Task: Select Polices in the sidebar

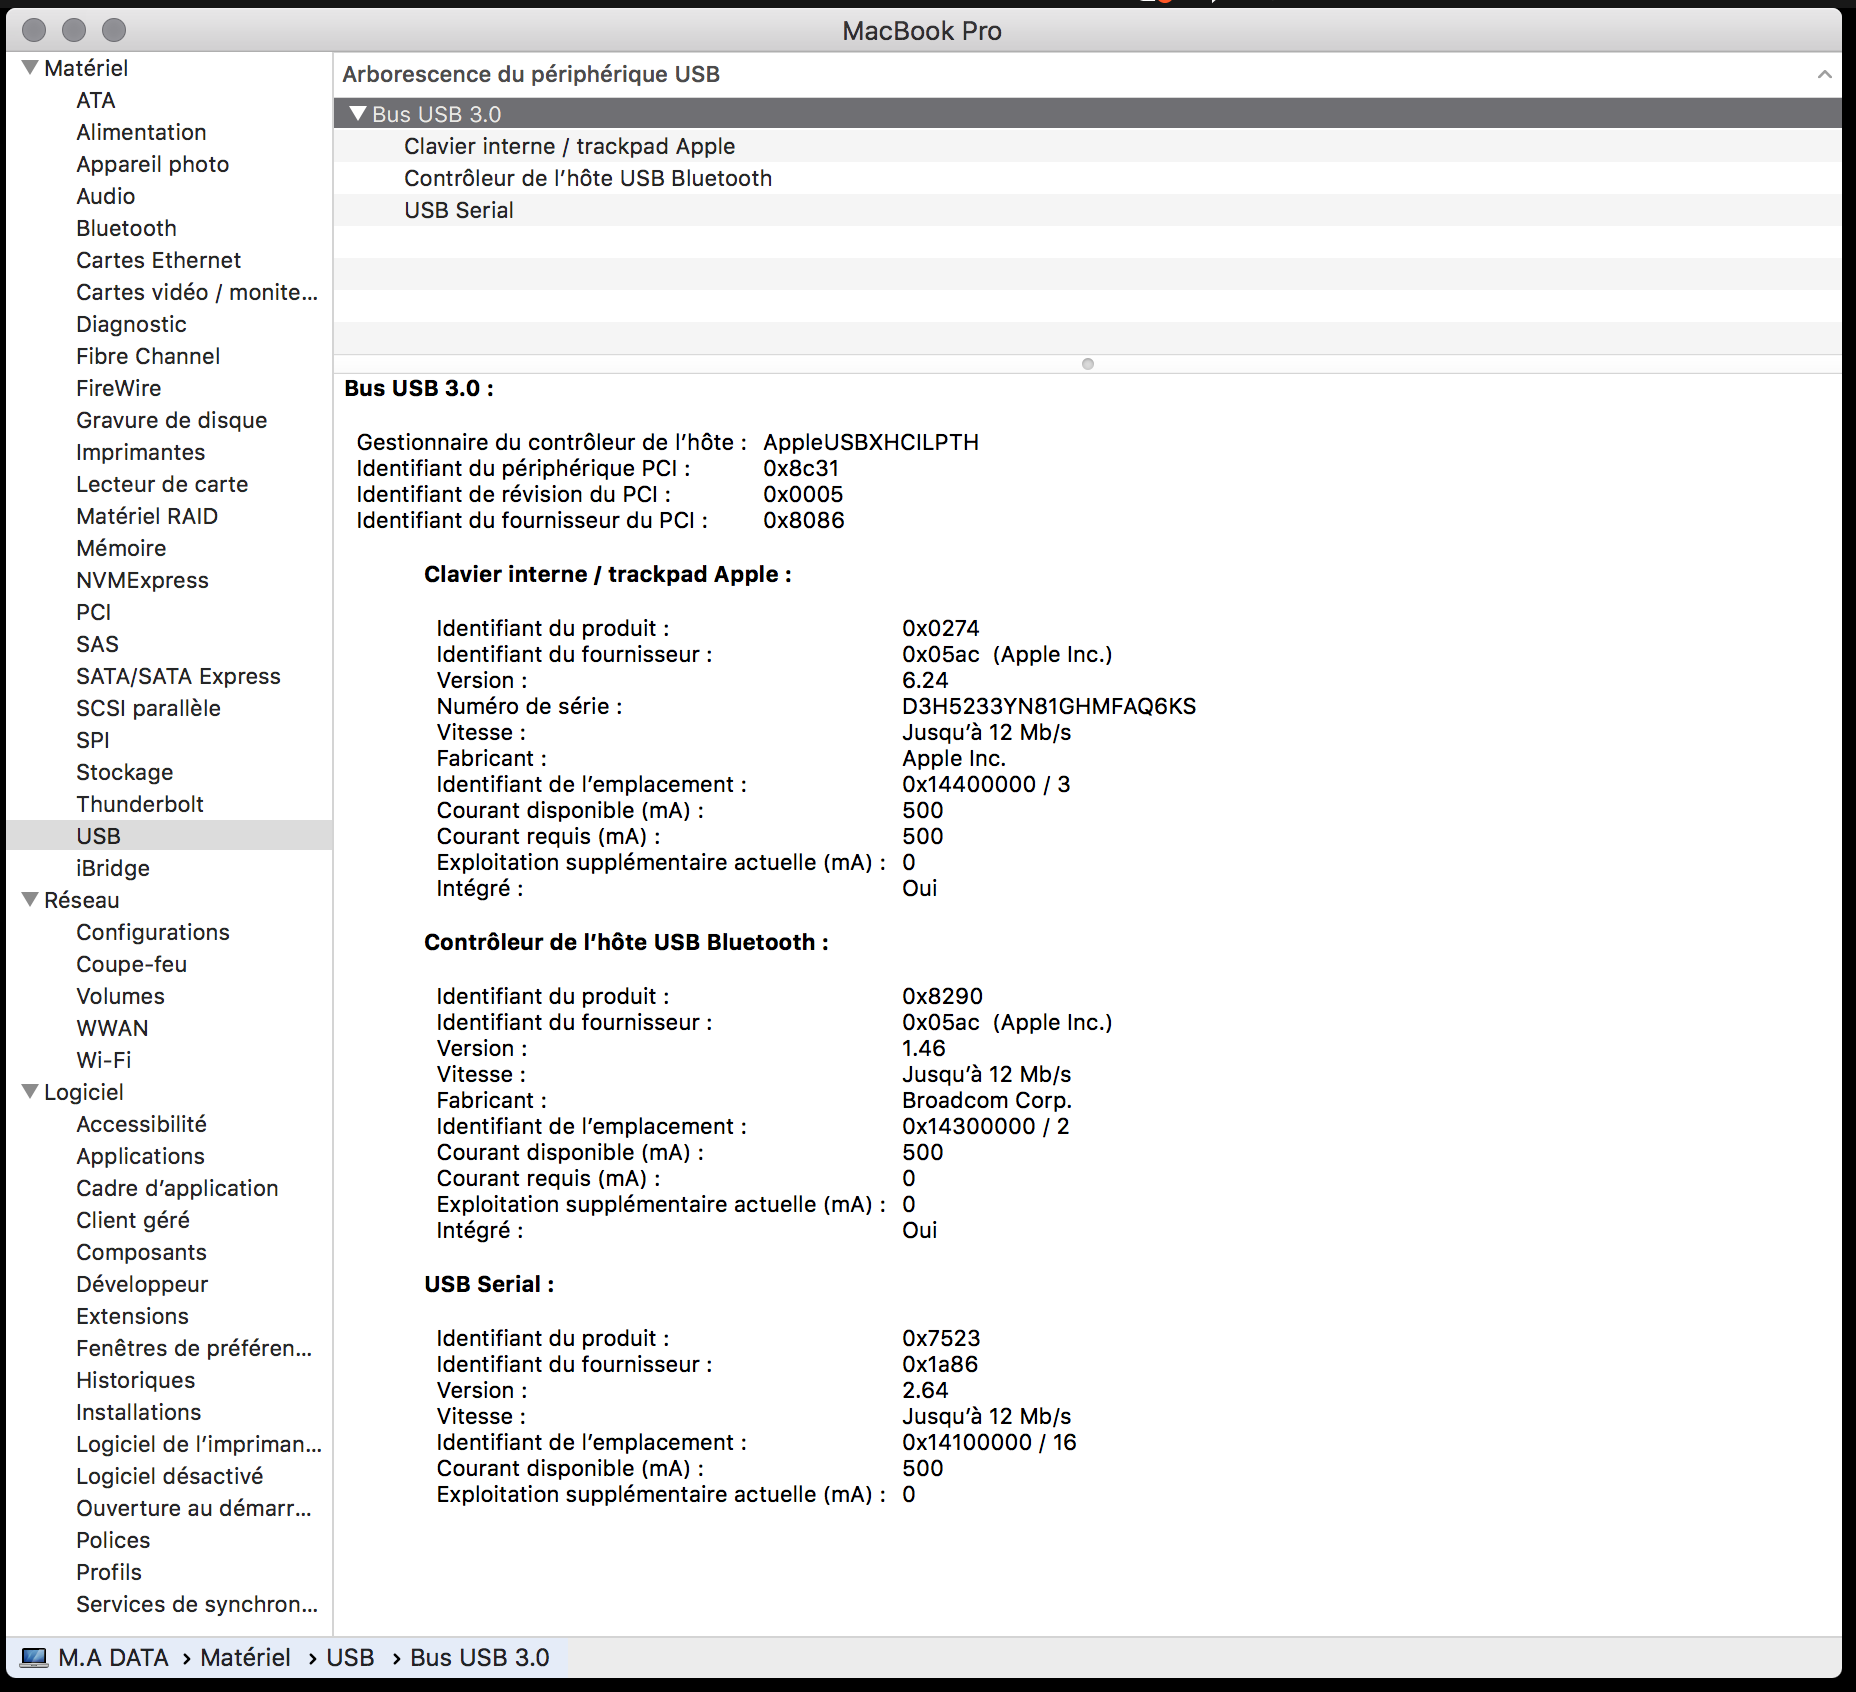Action: [x=113, y=1540]
